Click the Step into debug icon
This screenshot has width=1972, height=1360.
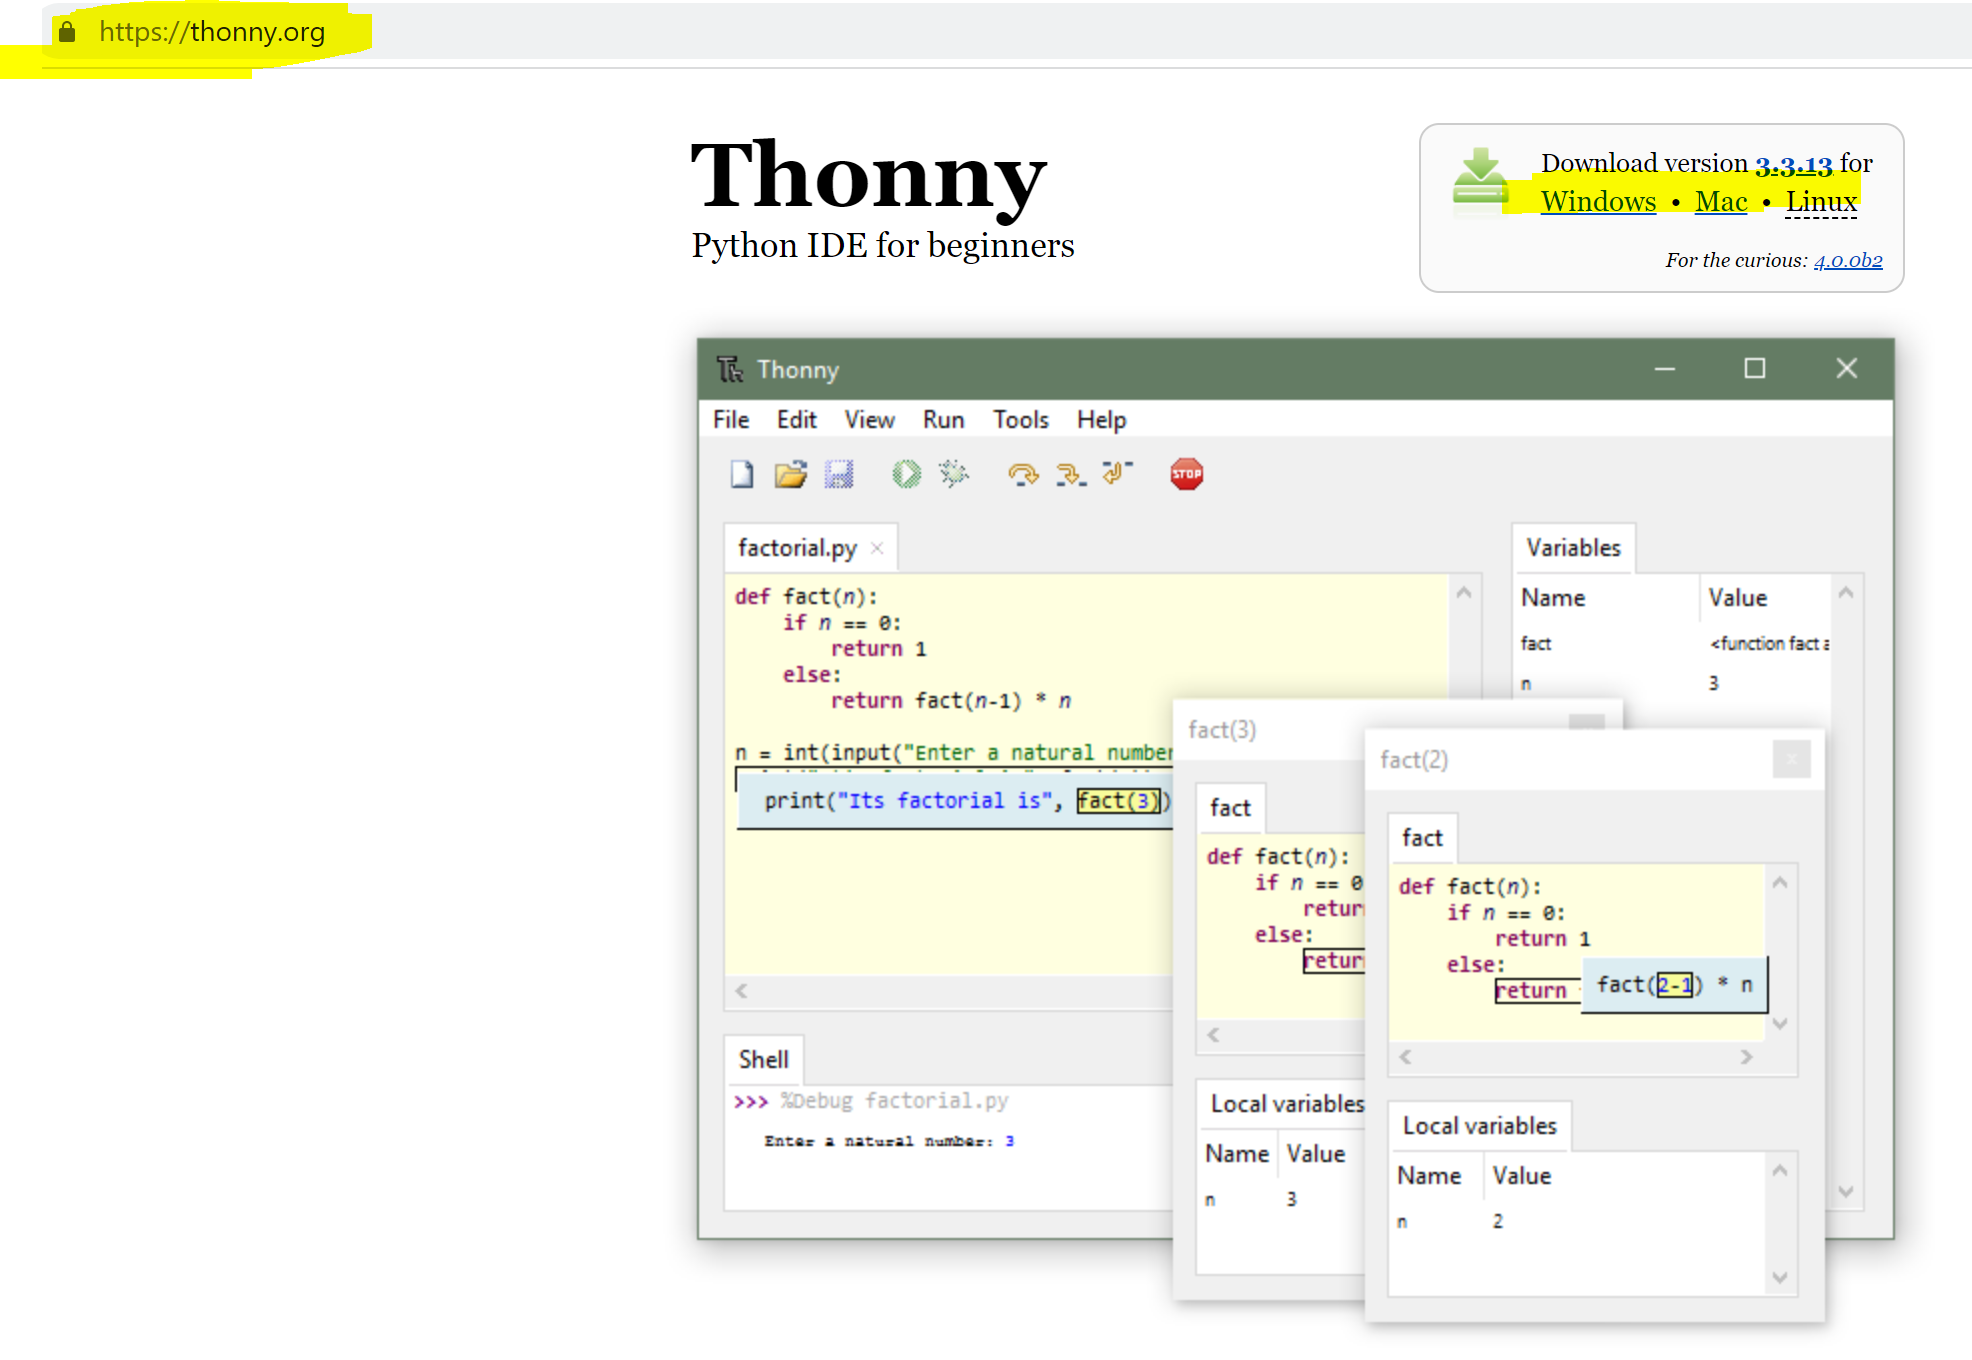pyautogui.click(x=1071, y=474)
